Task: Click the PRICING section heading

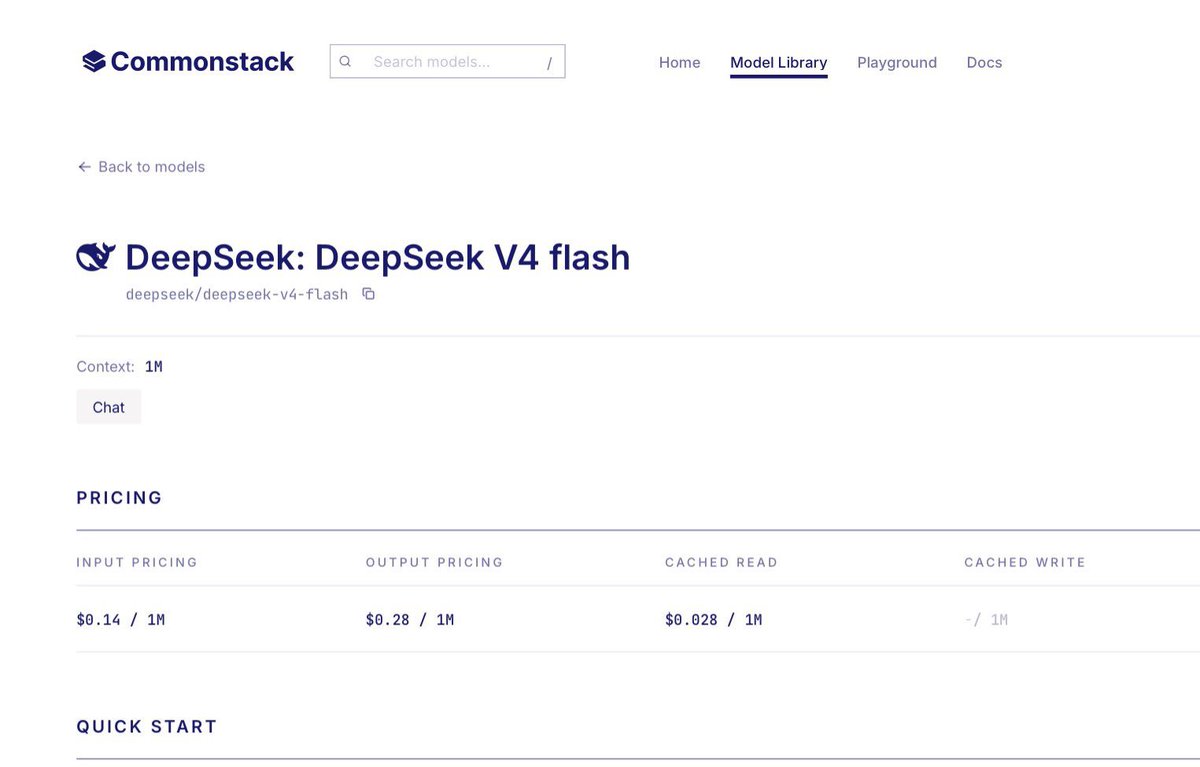Action: (x=119, y=498)
